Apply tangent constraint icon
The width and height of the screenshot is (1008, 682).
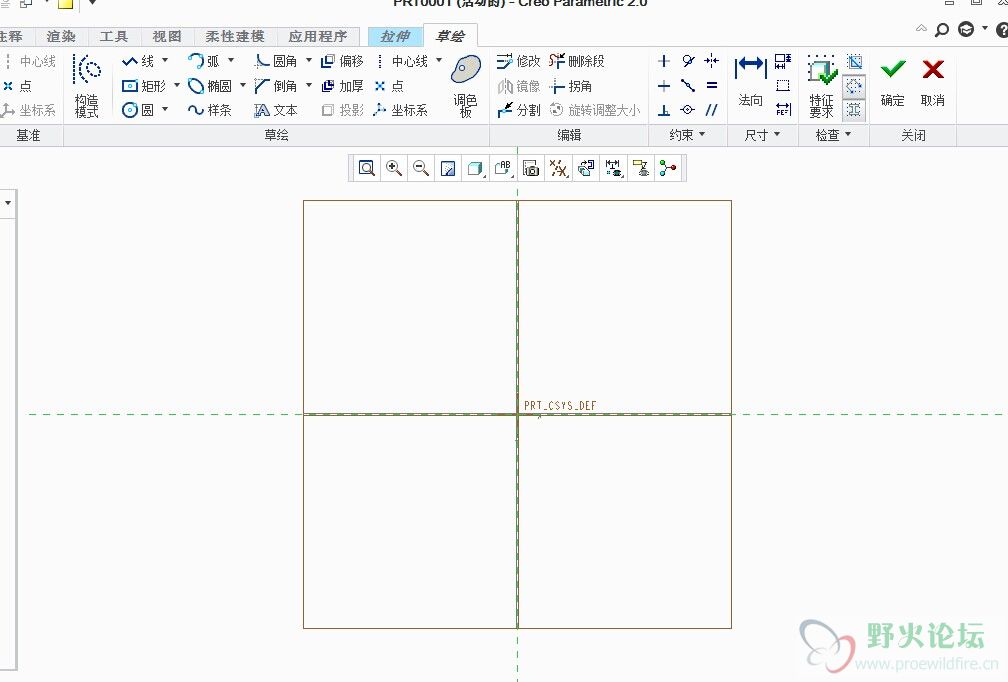[688, 61]
